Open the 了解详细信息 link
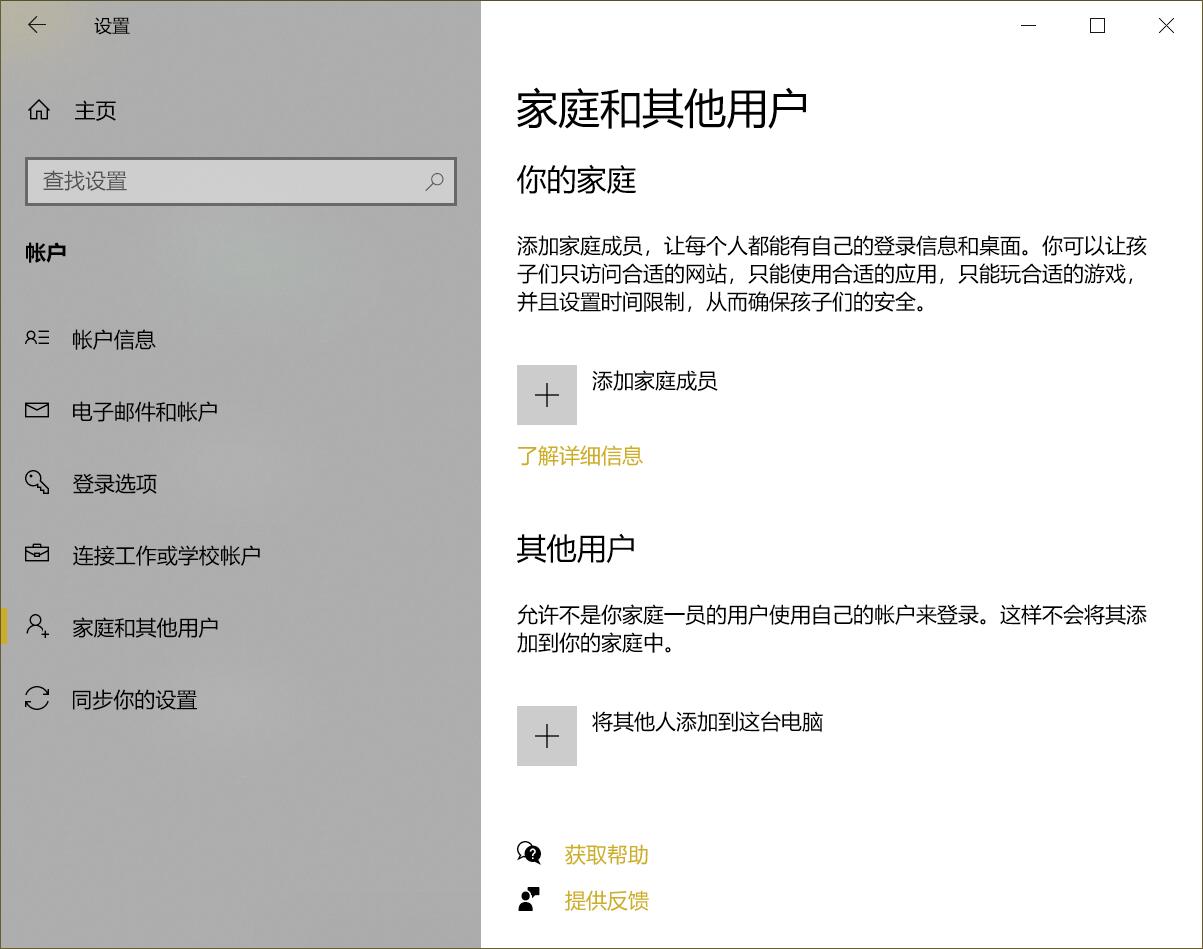Viewport: 1203px width, 949px height. [x=579, y=456]
